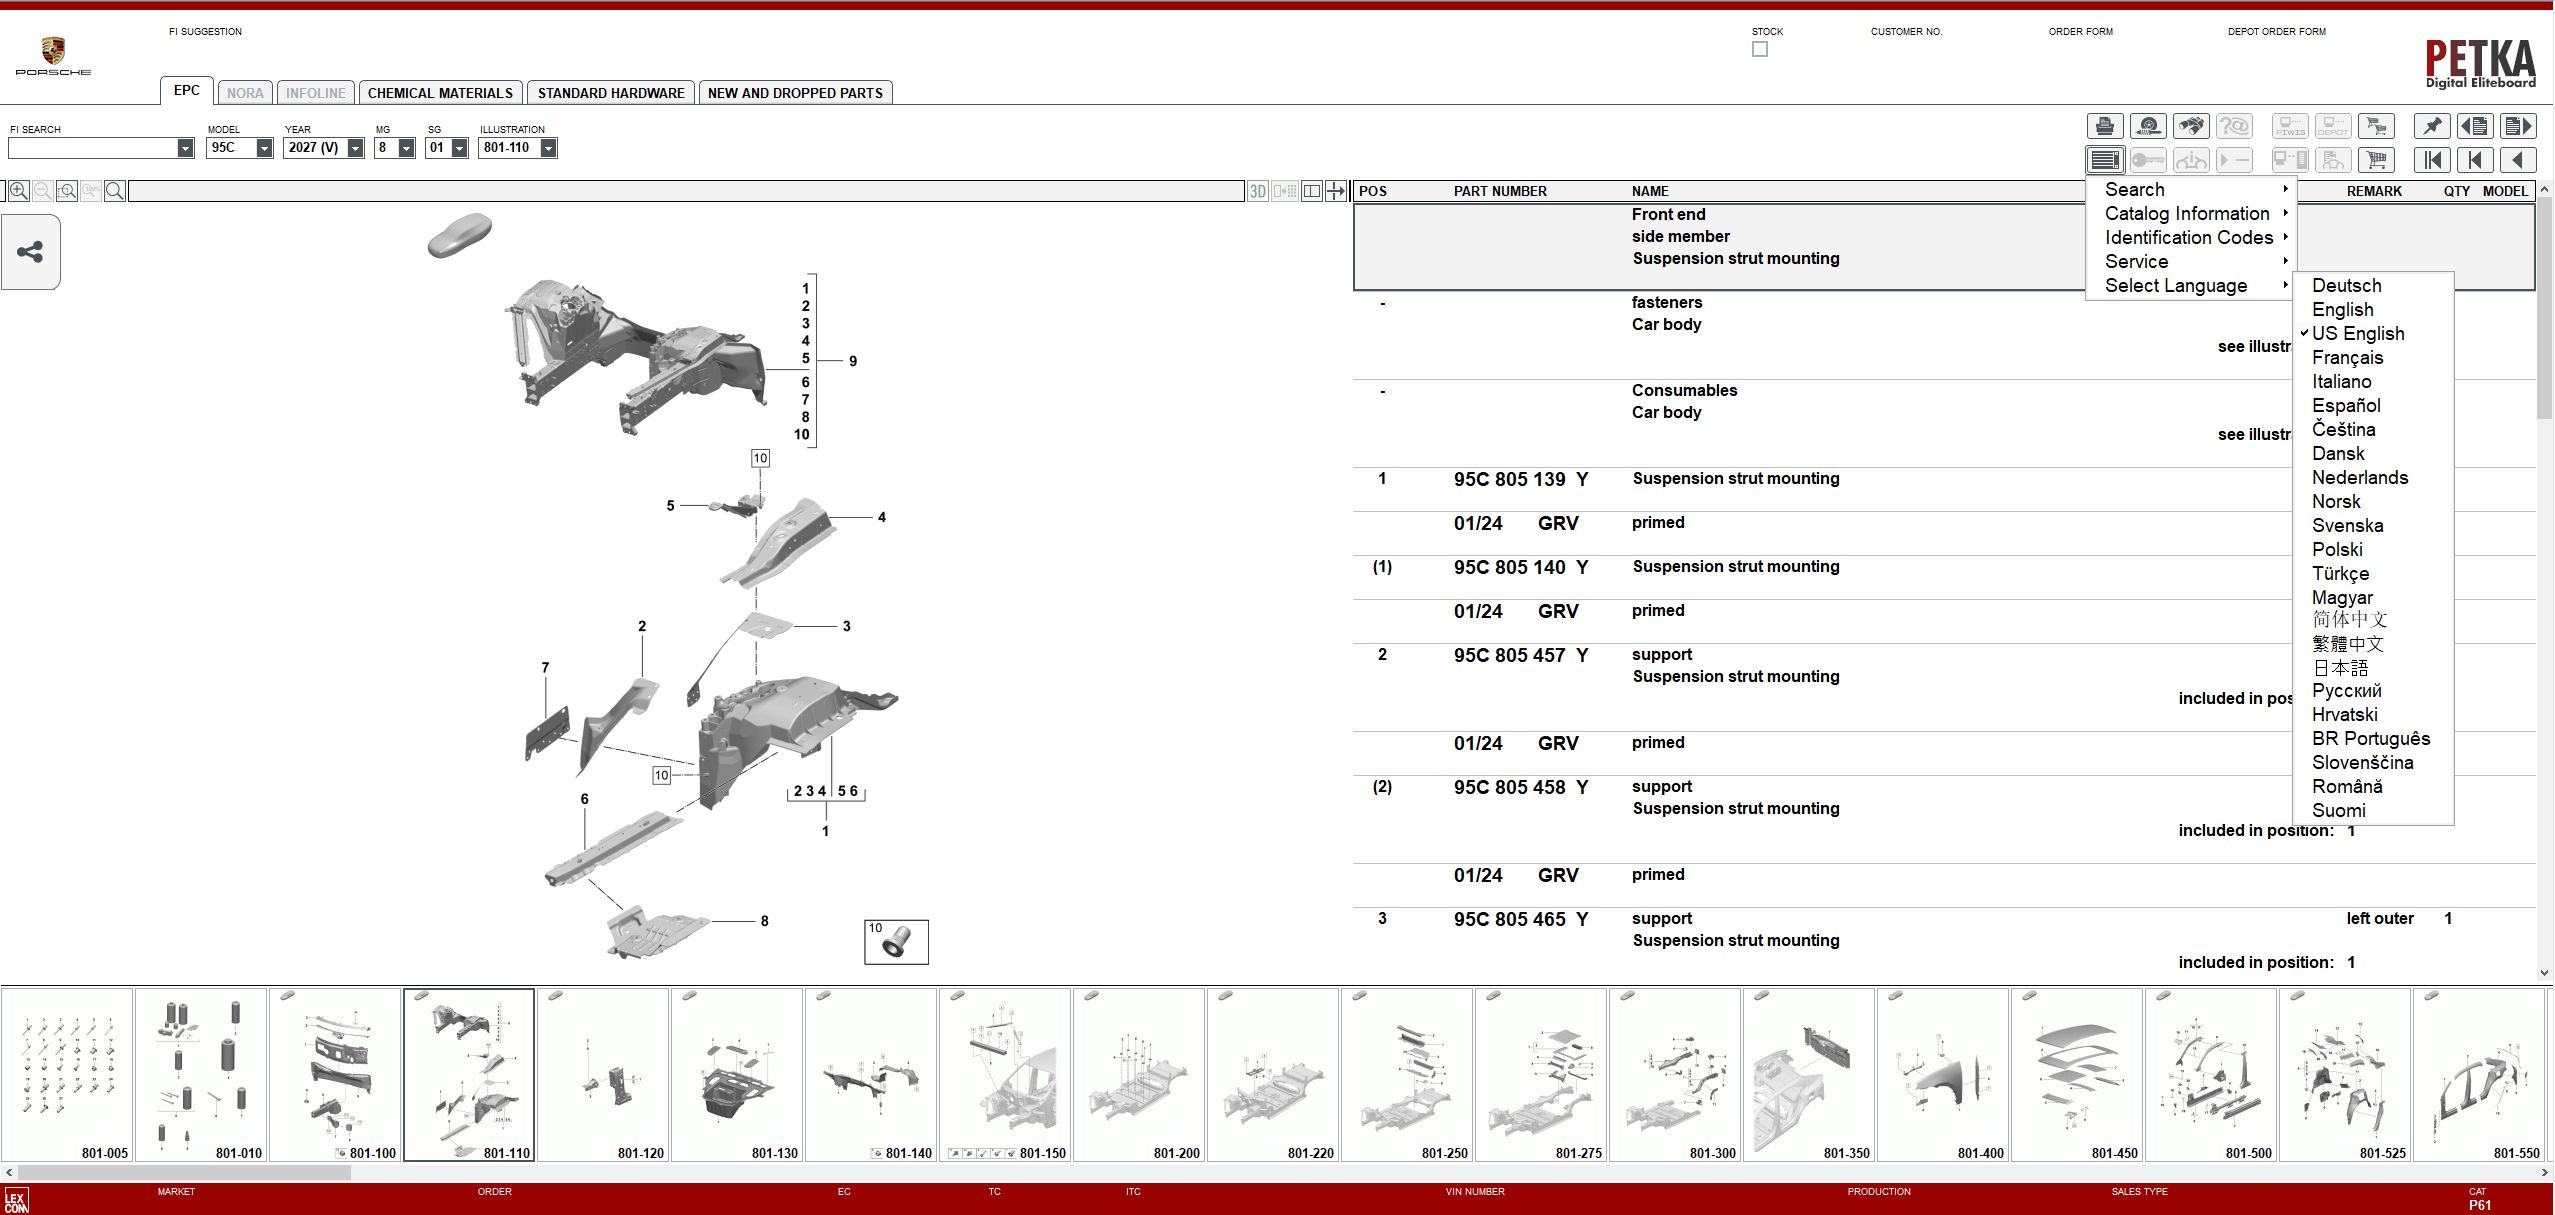Image resolution: width=2555 pixels, height=1215 pixels.
Task: Click part number 95C 805 457 Y
Action: click(x=1521, y=655)
